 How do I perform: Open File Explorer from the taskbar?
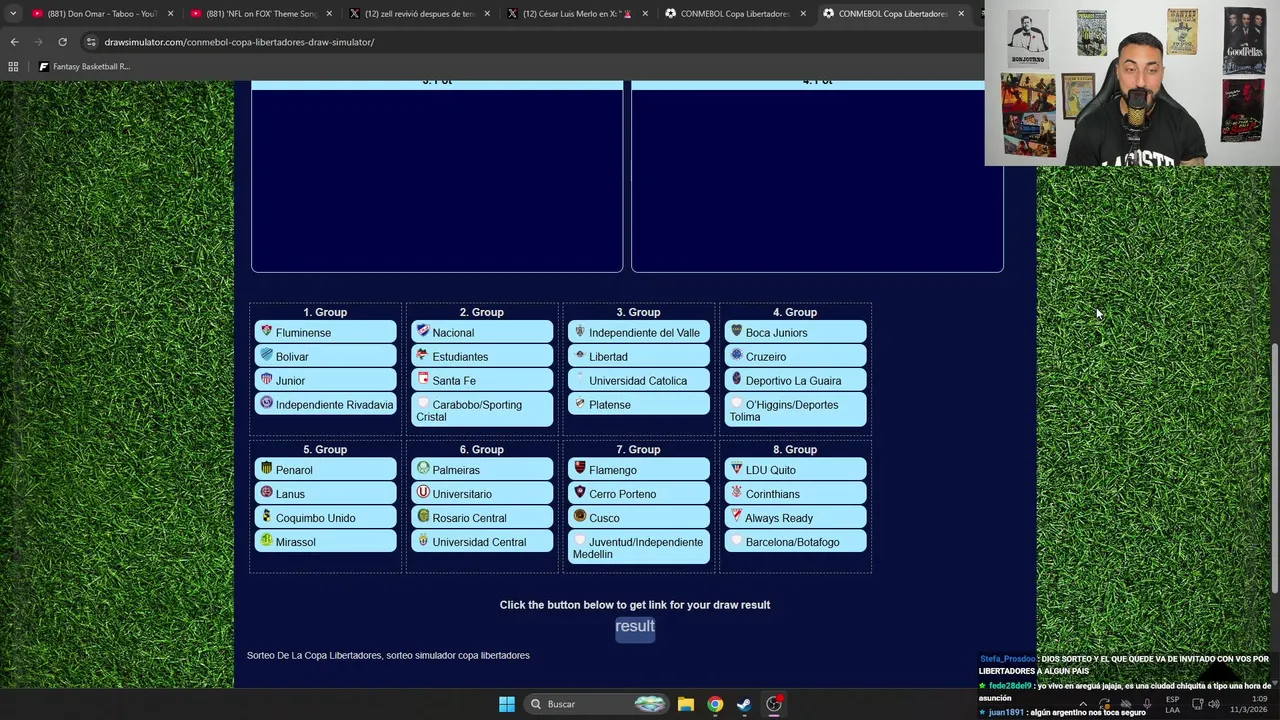click(685, 704)
